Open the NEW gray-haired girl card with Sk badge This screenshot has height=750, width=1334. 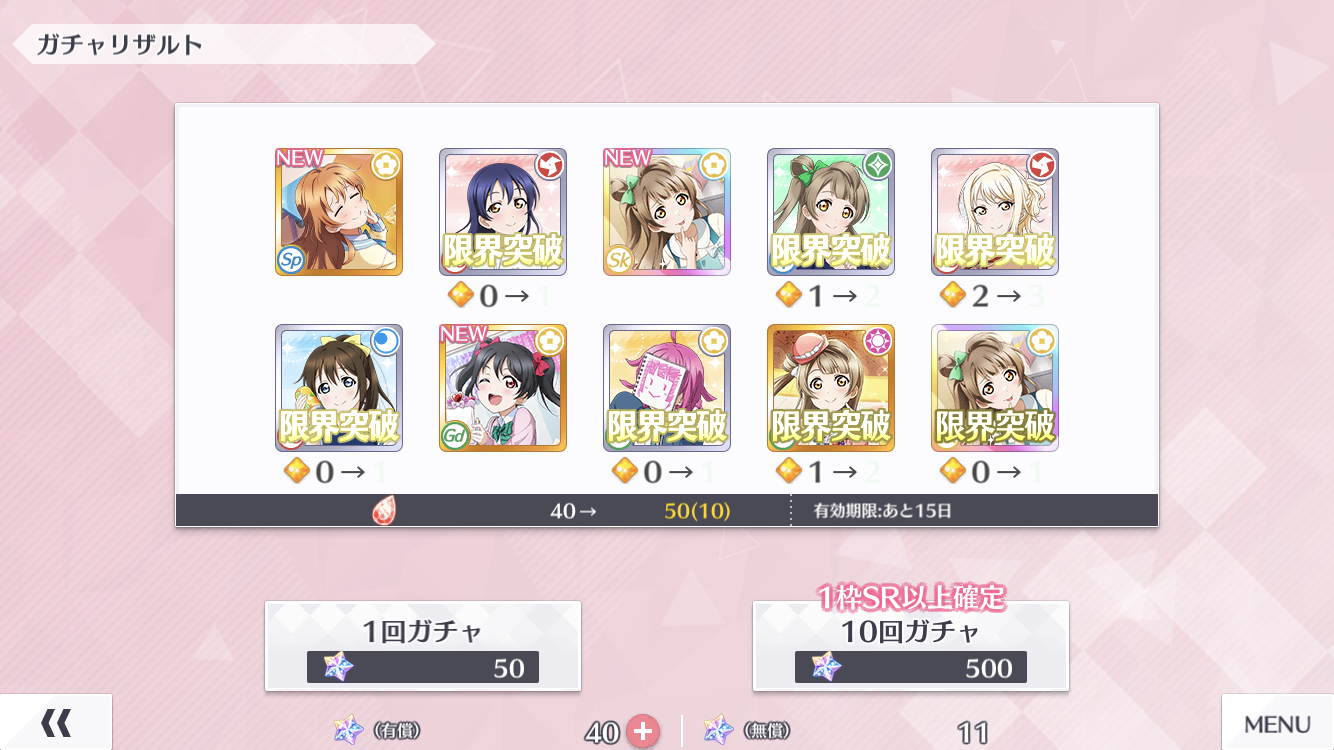pyautogui.click(x=667, y=212)
